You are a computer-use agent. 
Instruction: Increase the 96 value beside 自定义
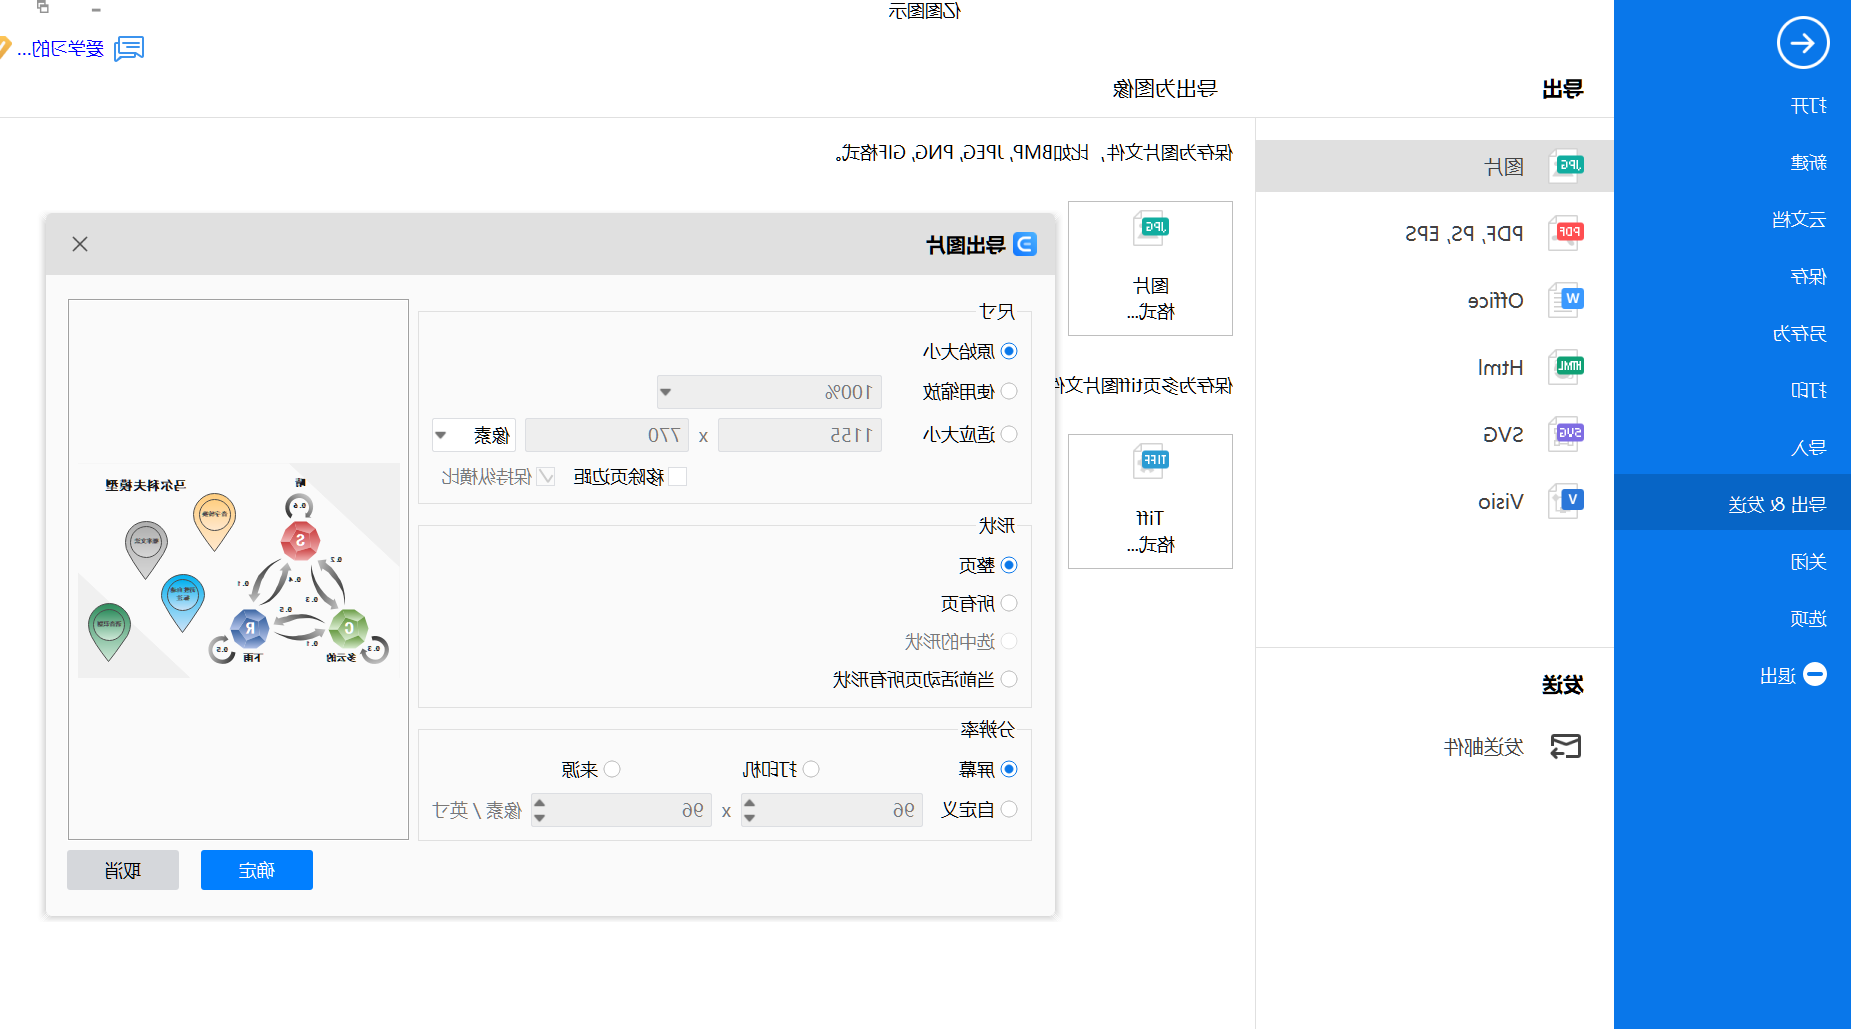tap(750, 802)
